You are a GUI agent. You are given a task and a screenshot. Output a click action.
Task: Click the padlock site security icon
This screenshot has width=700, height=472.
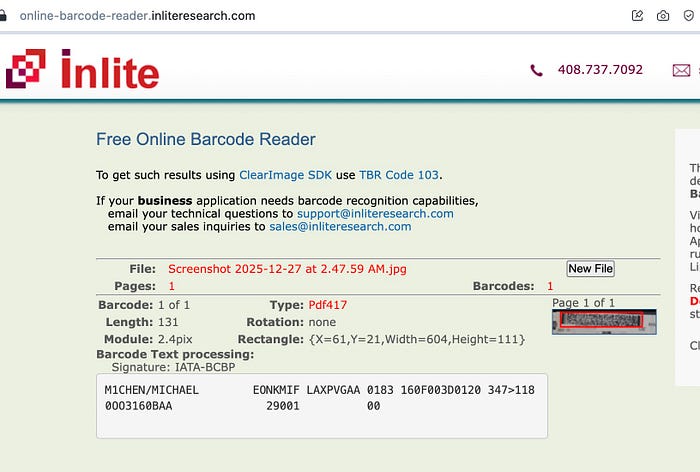tap(3, 16)
